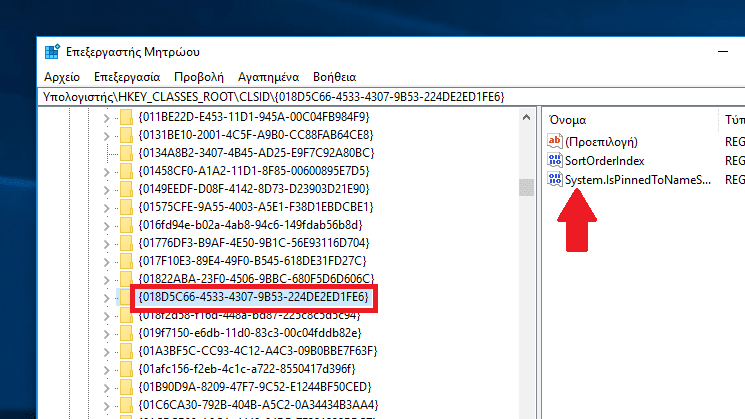745x419 pixels.
Task: Click folder icon of {0134A8B2-3407-4B45-AD25-E9F7C92A80BC}
Action: coord(126,153)
